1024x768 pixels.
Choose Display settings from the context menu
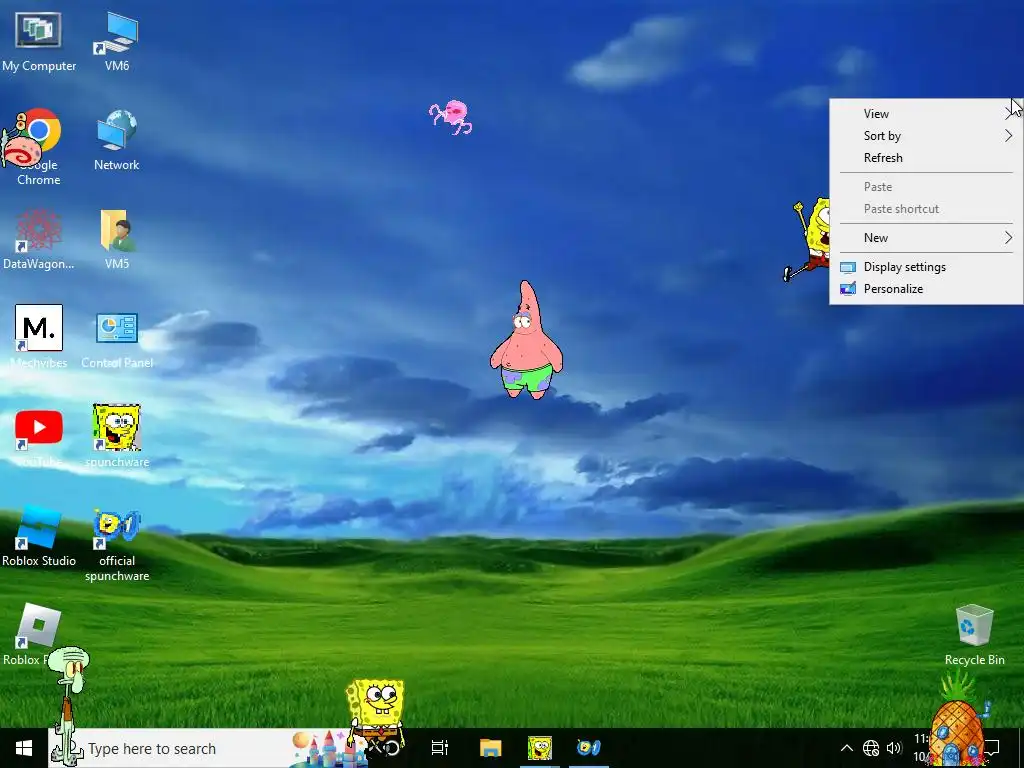(x=926, y=266)
